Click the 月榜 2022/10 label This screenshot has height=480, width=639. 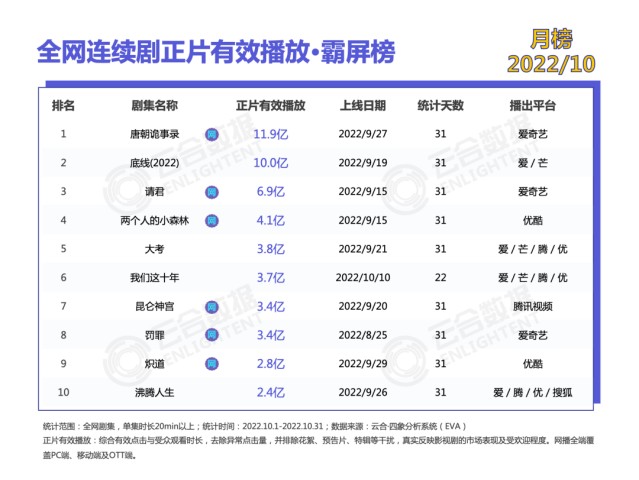(552, 52)
